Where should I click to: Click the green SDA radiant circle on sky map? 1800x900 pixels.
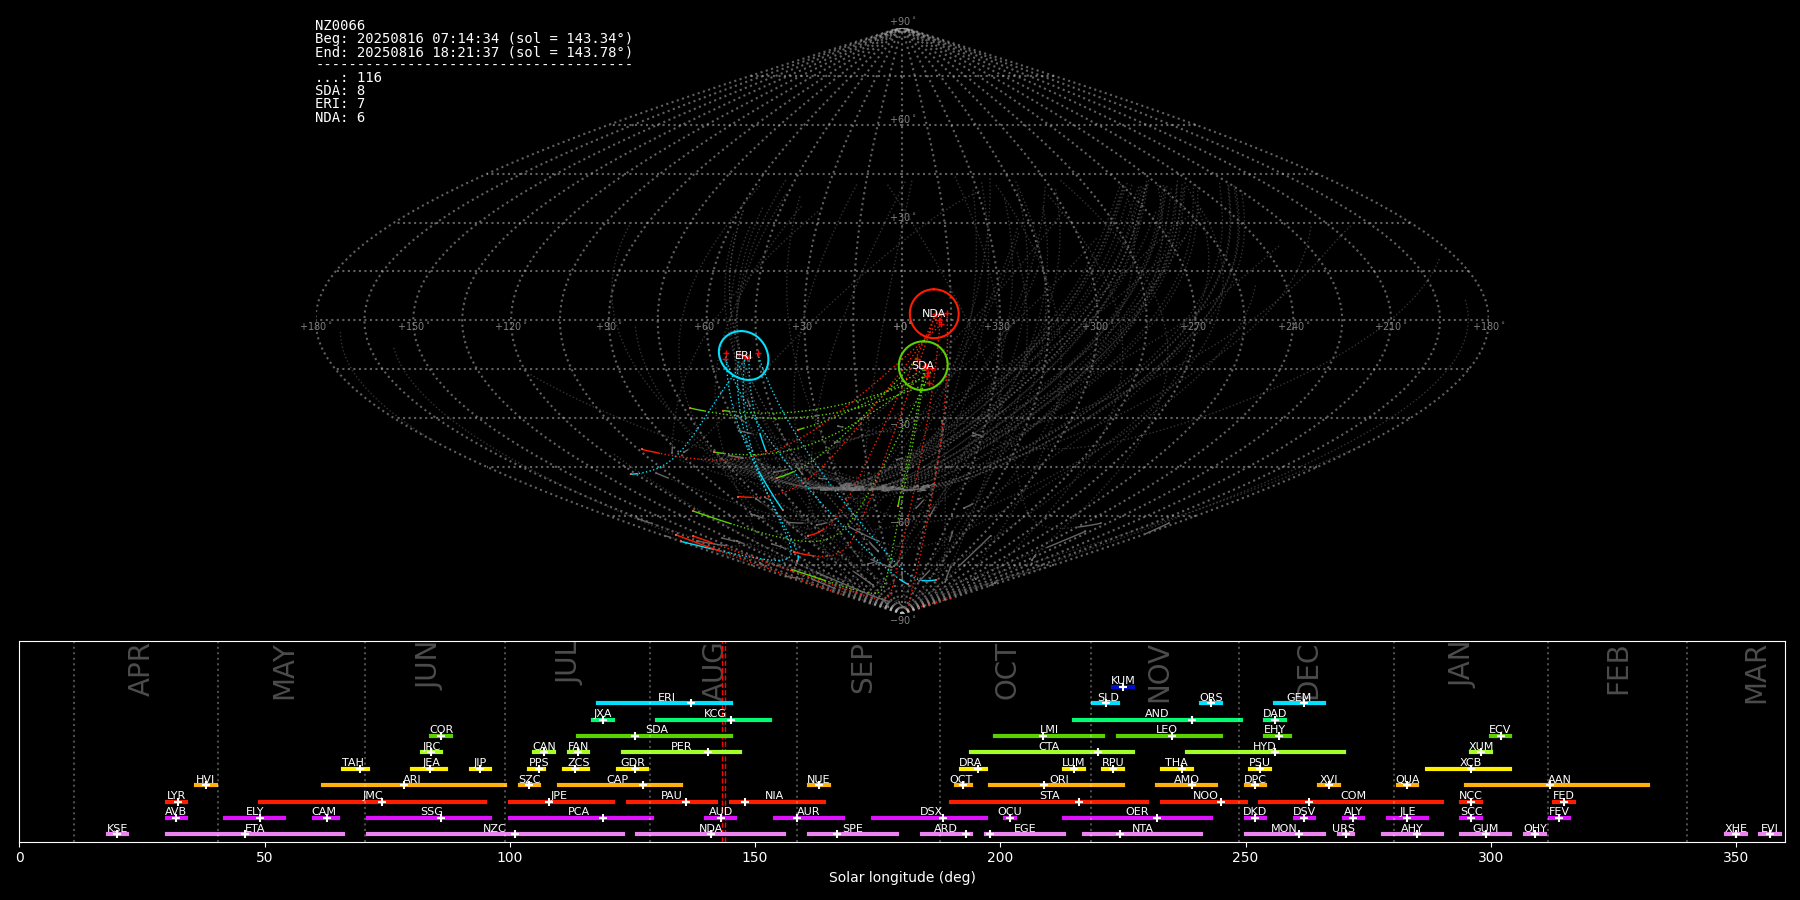(923, 366)
